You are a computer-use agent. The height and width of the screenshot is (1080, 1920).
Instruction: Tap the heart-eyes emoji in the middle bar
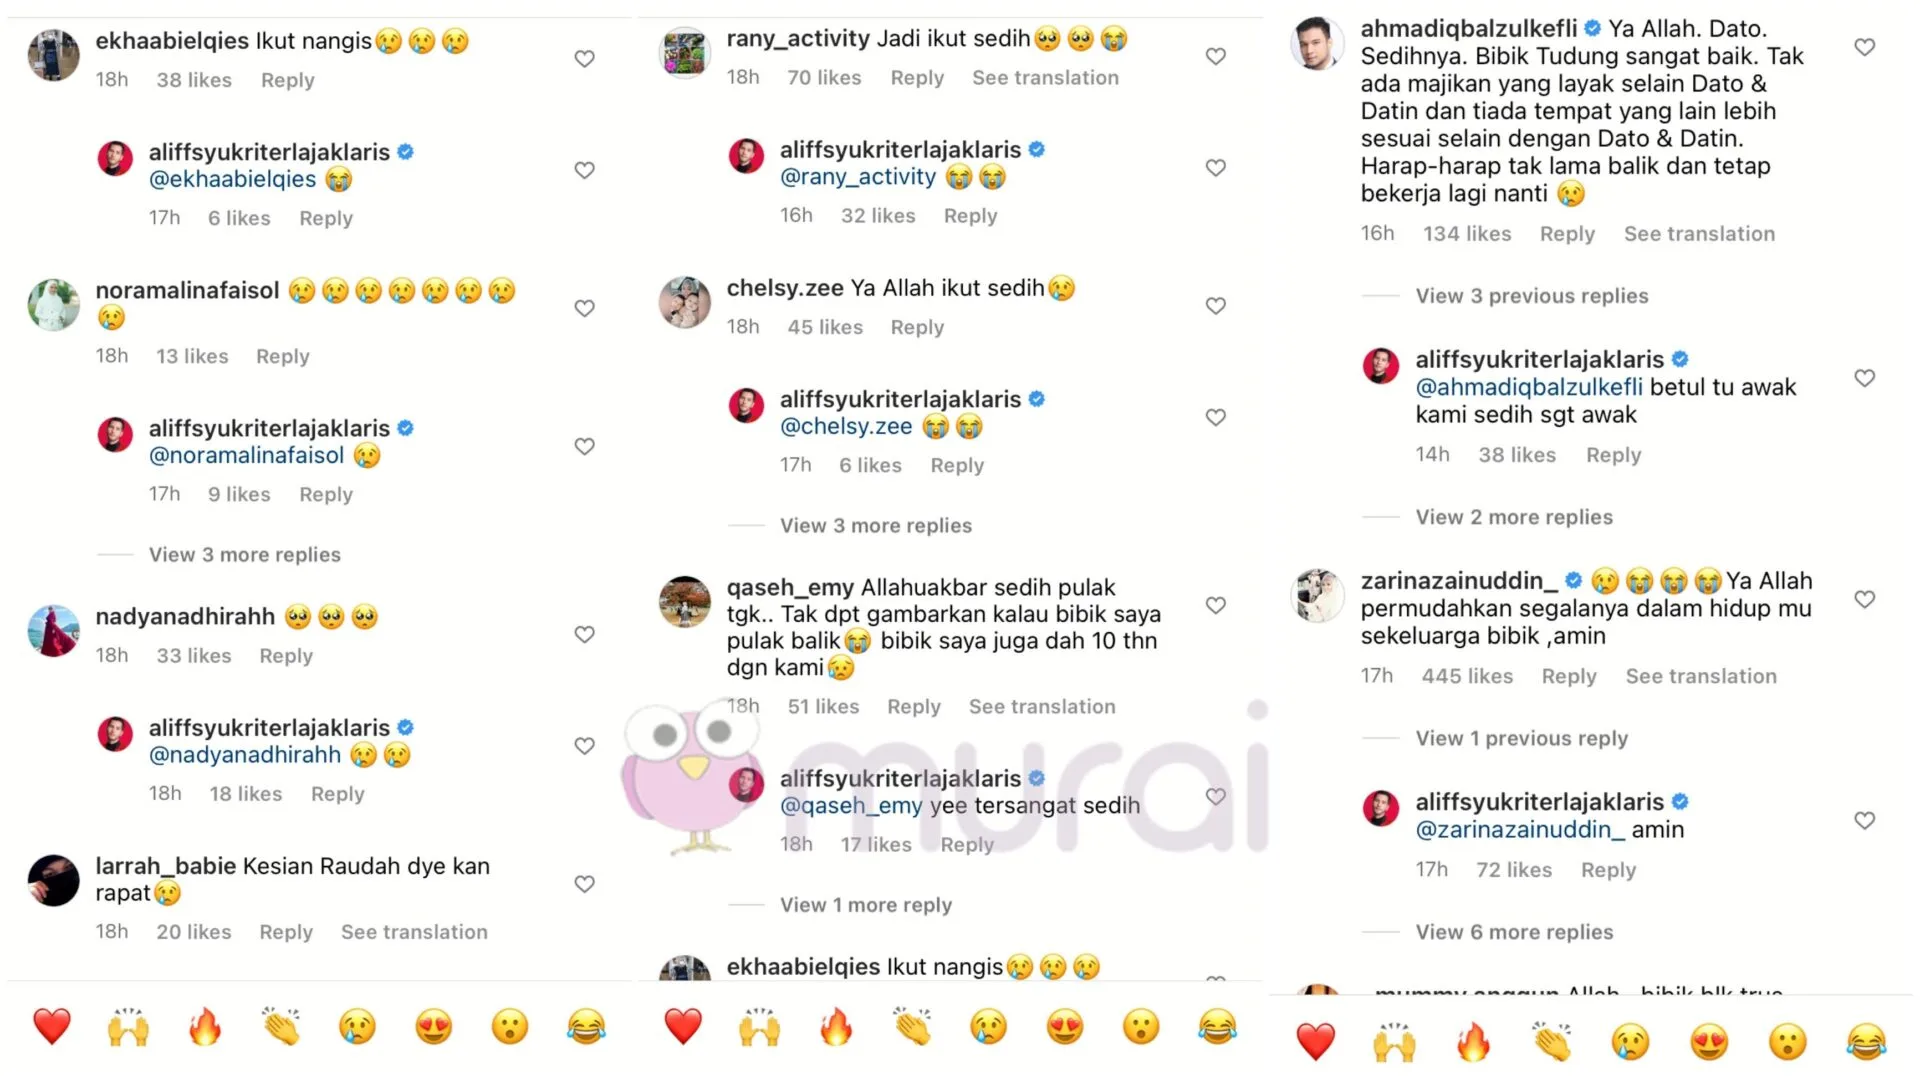[1065, 1027]
